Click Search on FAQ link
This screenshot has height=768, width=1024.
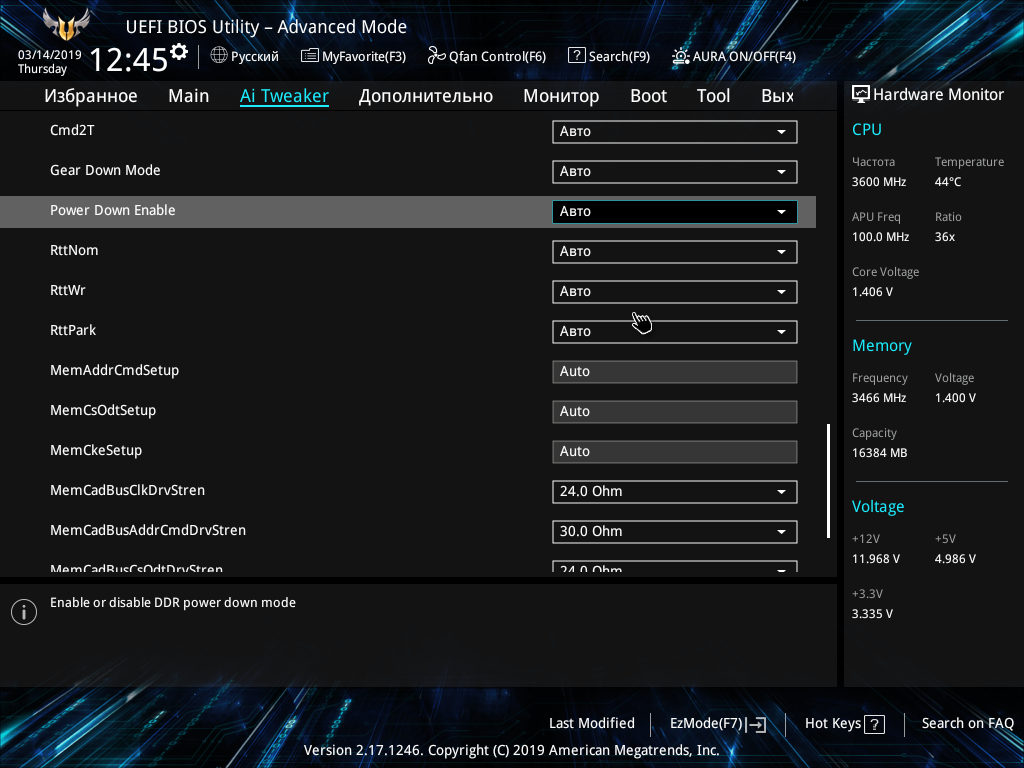pyautogui.click(x=968, y=724)
